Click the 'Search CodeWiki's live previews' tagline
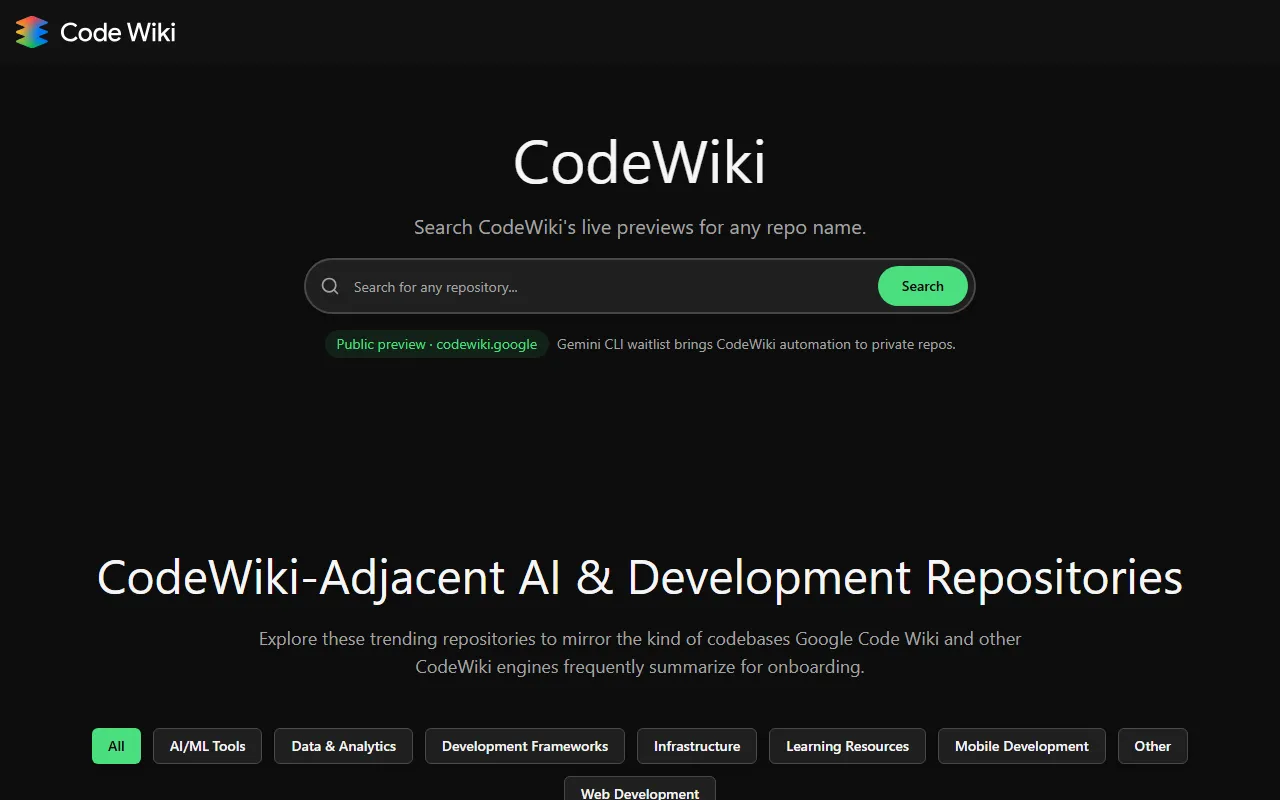This screenshot has width=1280, height=800. tap(640, 227)
